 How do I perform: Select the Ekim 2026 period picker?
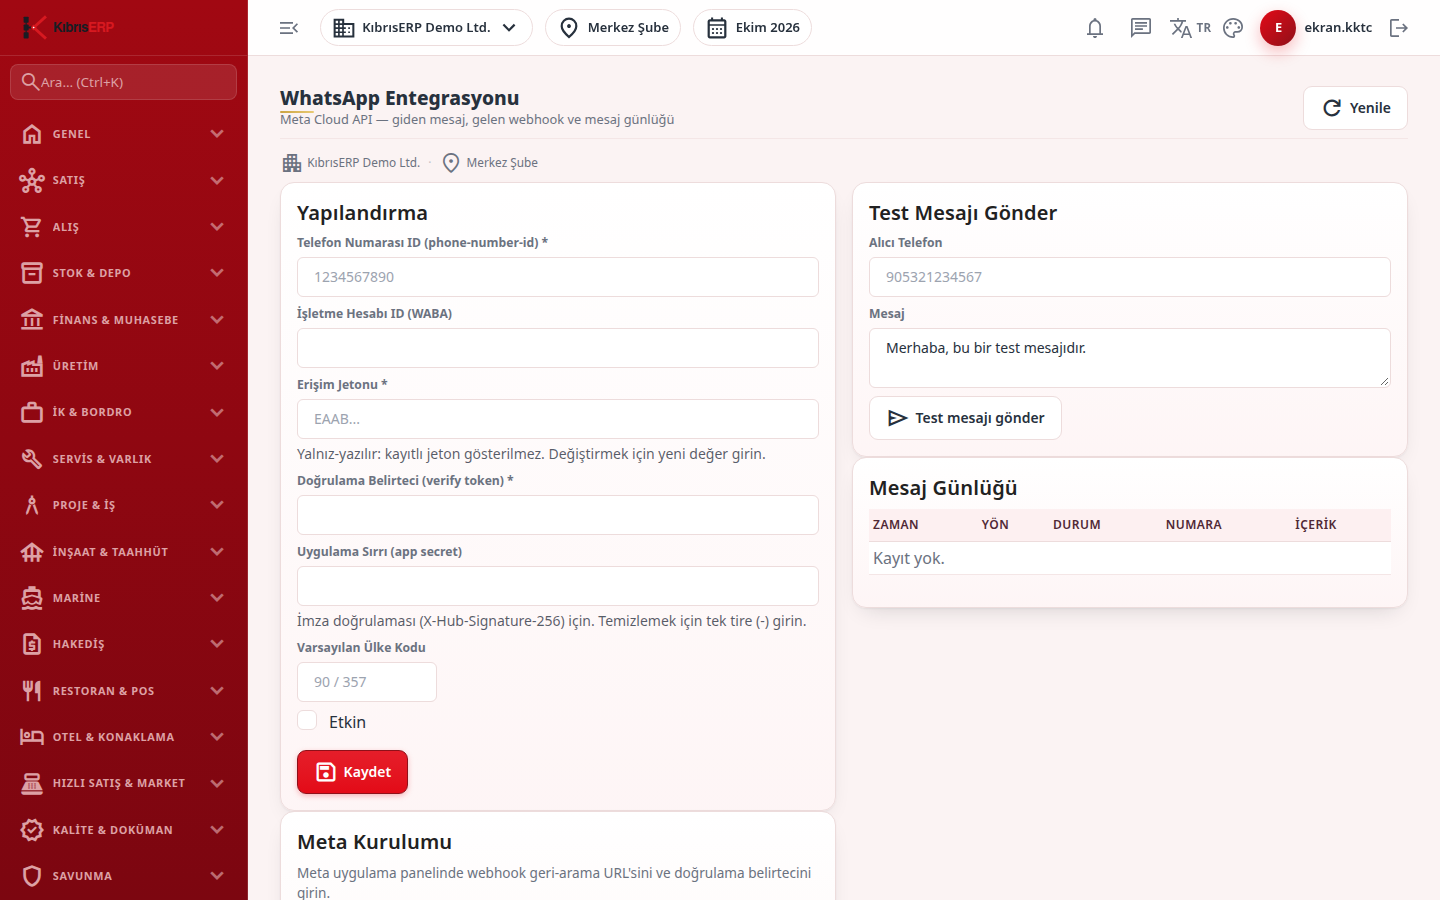[752, 28]
